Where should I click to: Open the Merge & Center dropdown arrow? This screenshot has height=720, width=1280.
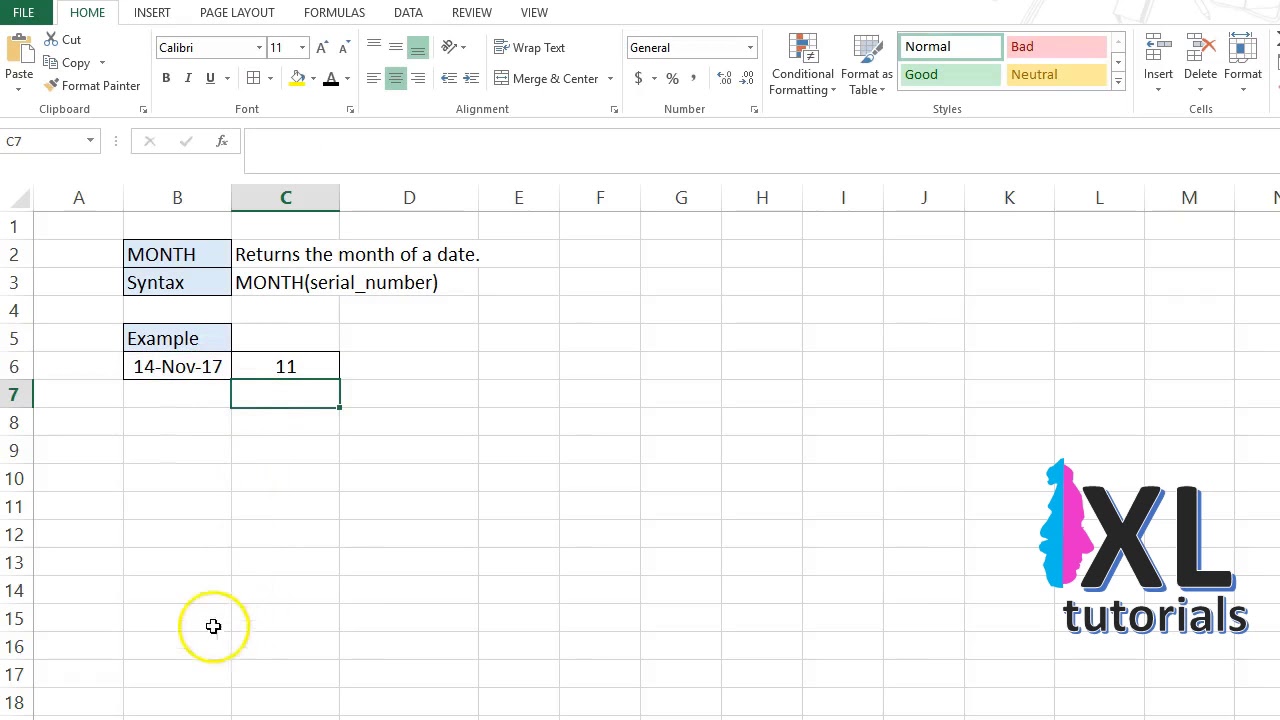[x=610, y=78]
